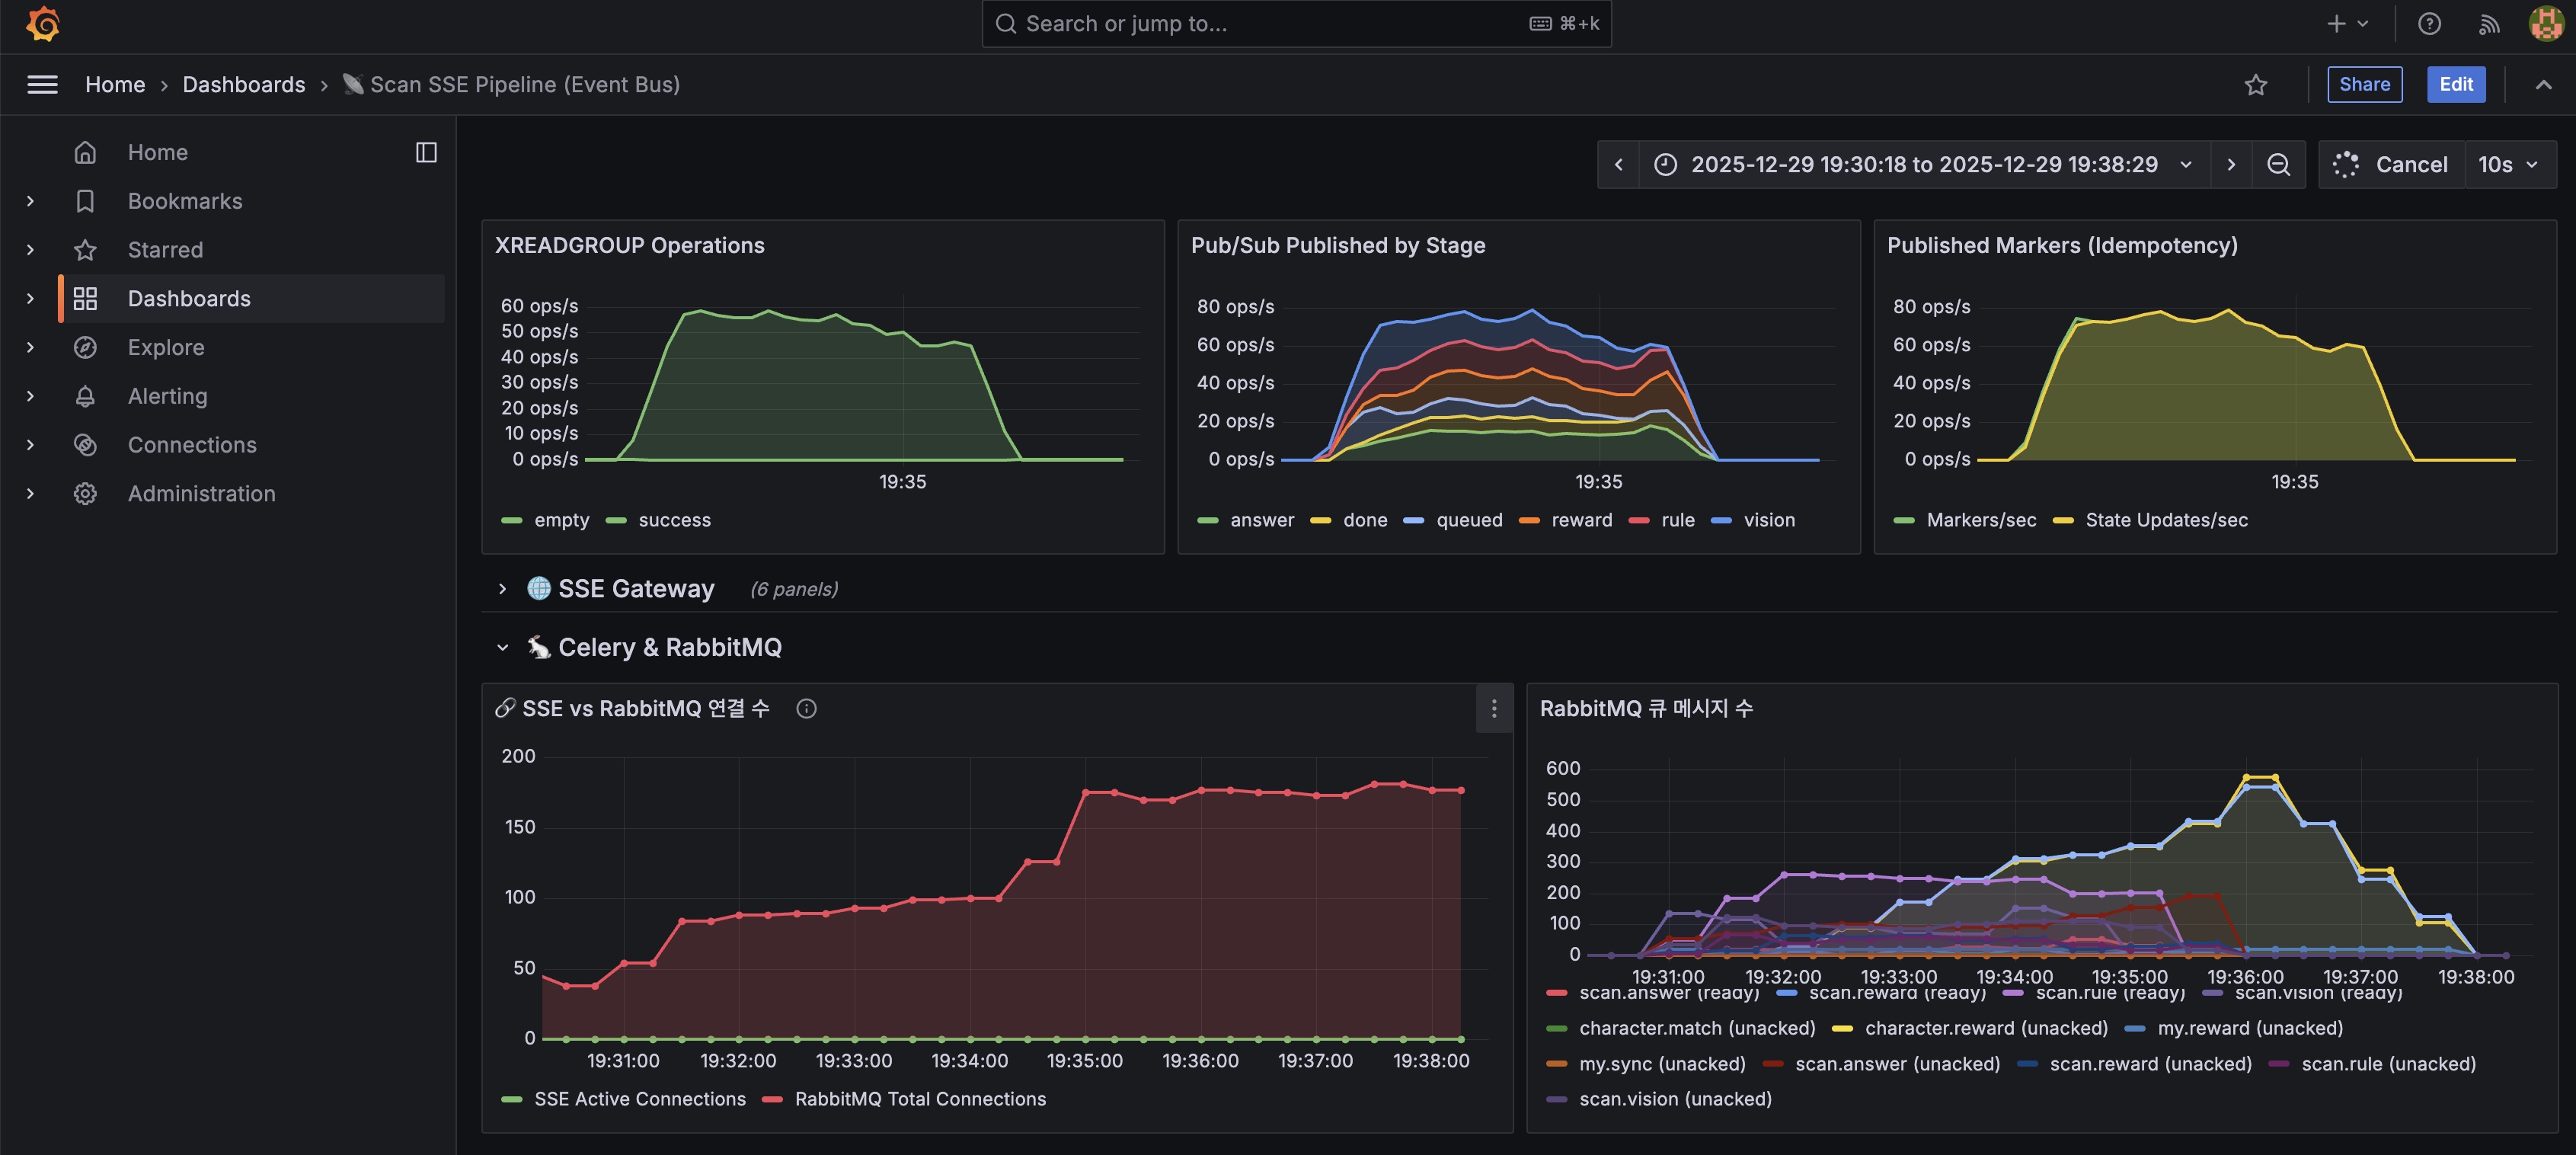Screen dimensions: 2576x1155
Task: Click the zoom out time range icon
Action: click(2278, 165)
